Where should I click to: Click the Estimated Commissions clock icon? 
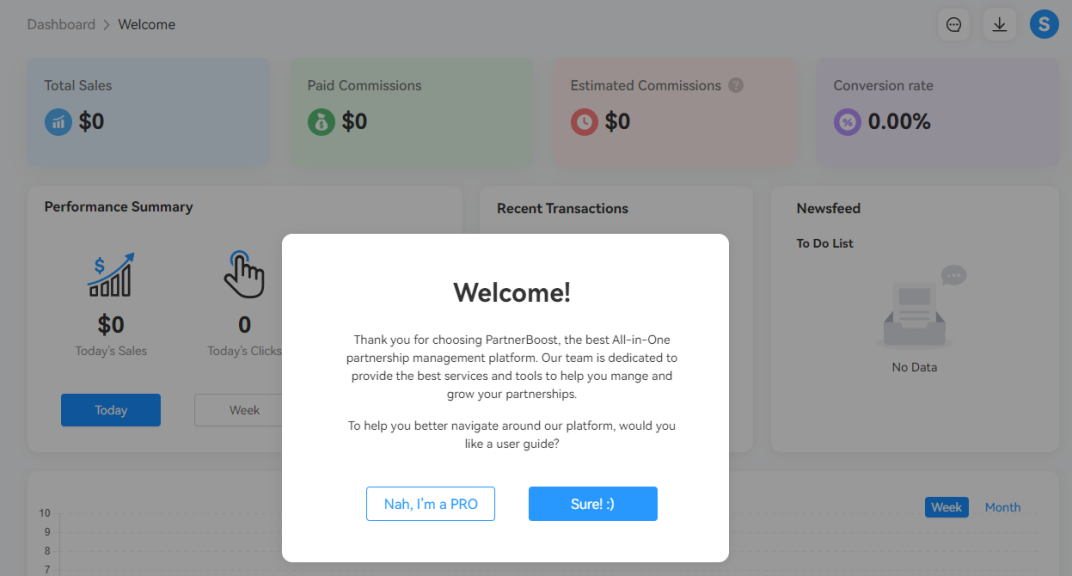click(584, 122)
